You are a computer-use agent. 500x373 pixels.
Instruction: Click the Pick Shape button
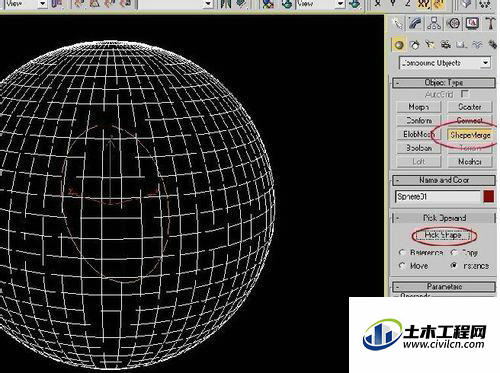[x=444, y=235]
